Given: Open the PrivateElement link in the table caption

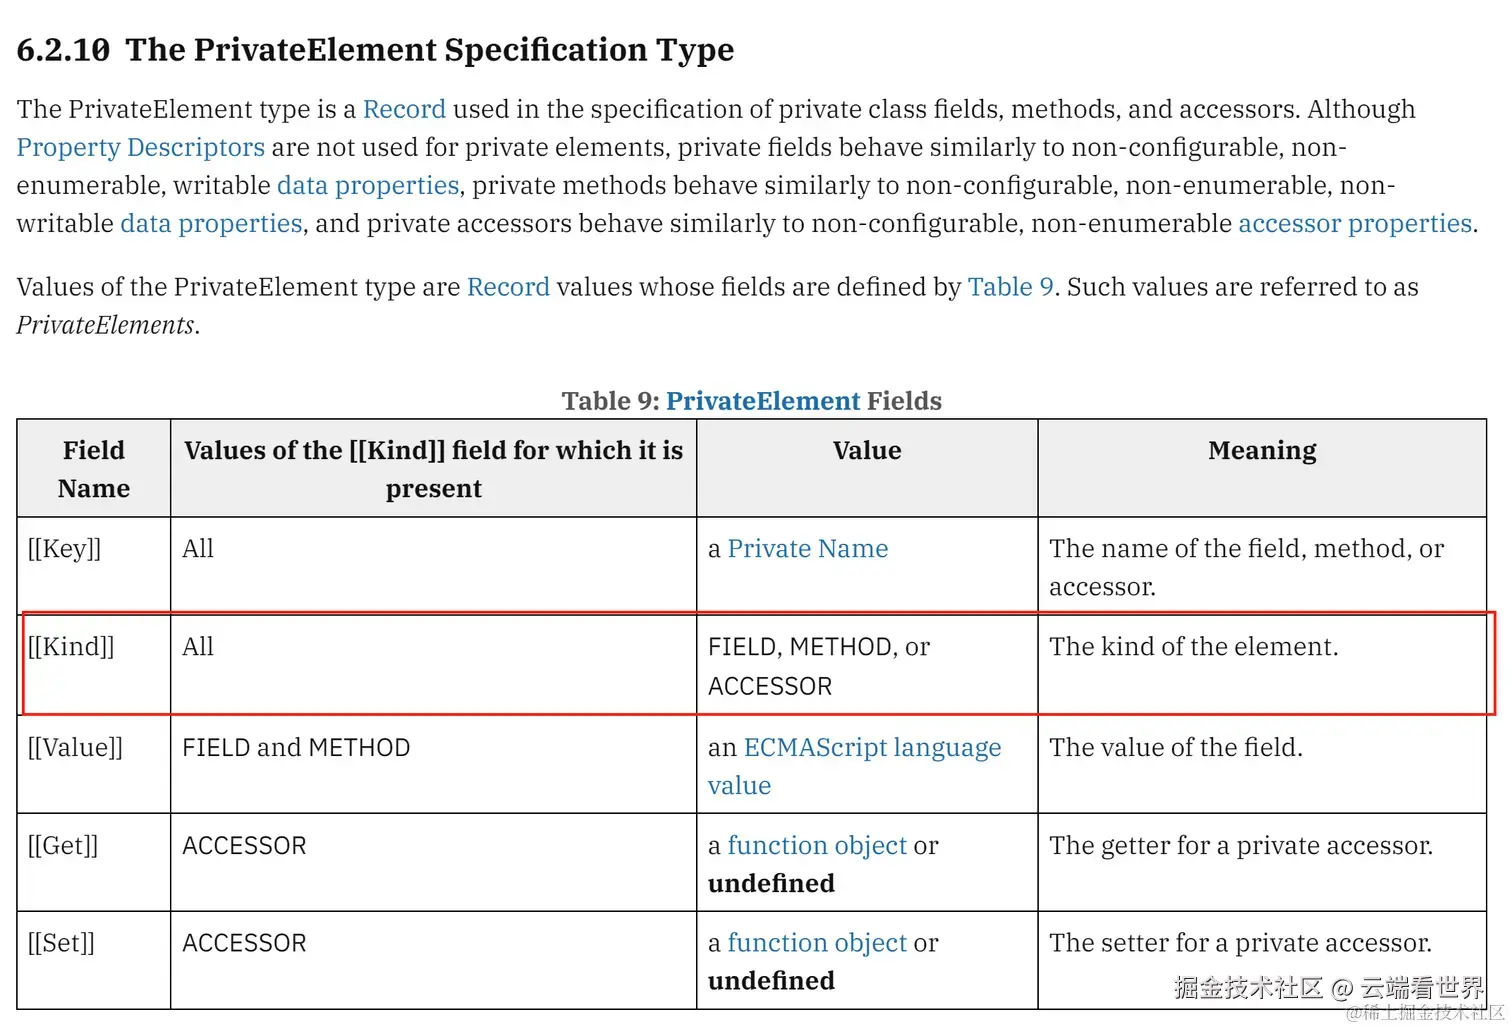Looking at the screenshot, I should pyautogui.click(x=762, y=401).
